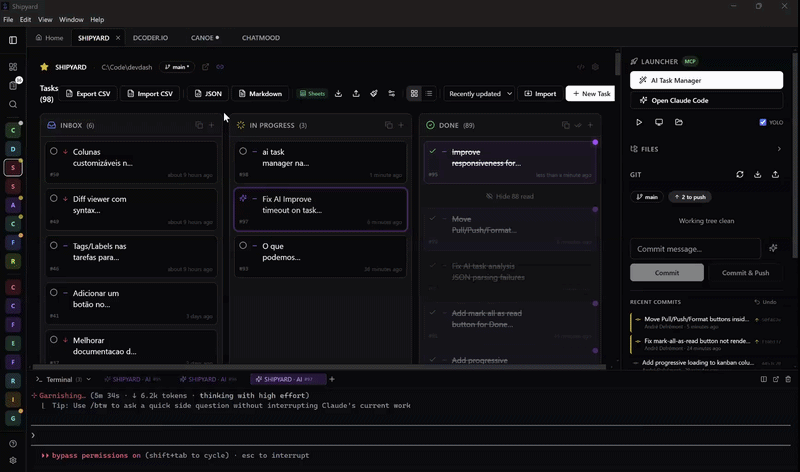Click the Sheets button
Image resolution: width=800 pixels, height=472 pixels.
click(x=312, y=93)
